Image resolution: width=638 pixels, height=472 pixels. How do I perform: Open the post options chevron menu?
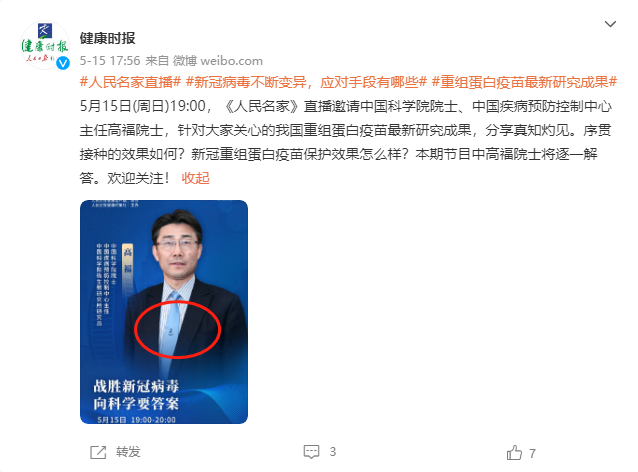coord(610,24)
